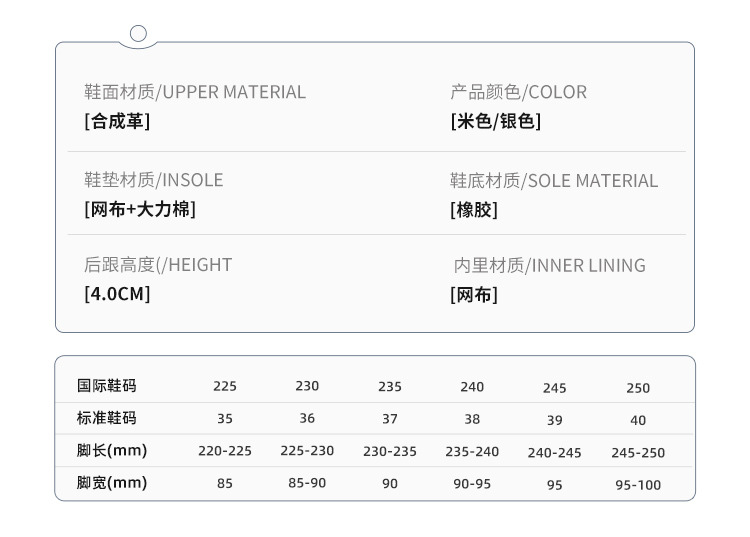Click the 标准鞋码 row header
This screenshot has width=750, height=537.
coord(107,418)
